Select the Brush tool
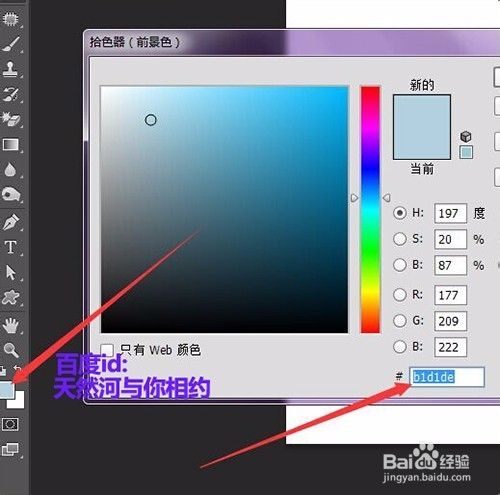Image resolution: width=500 pixels, height=495 pixels. point(11,44)
